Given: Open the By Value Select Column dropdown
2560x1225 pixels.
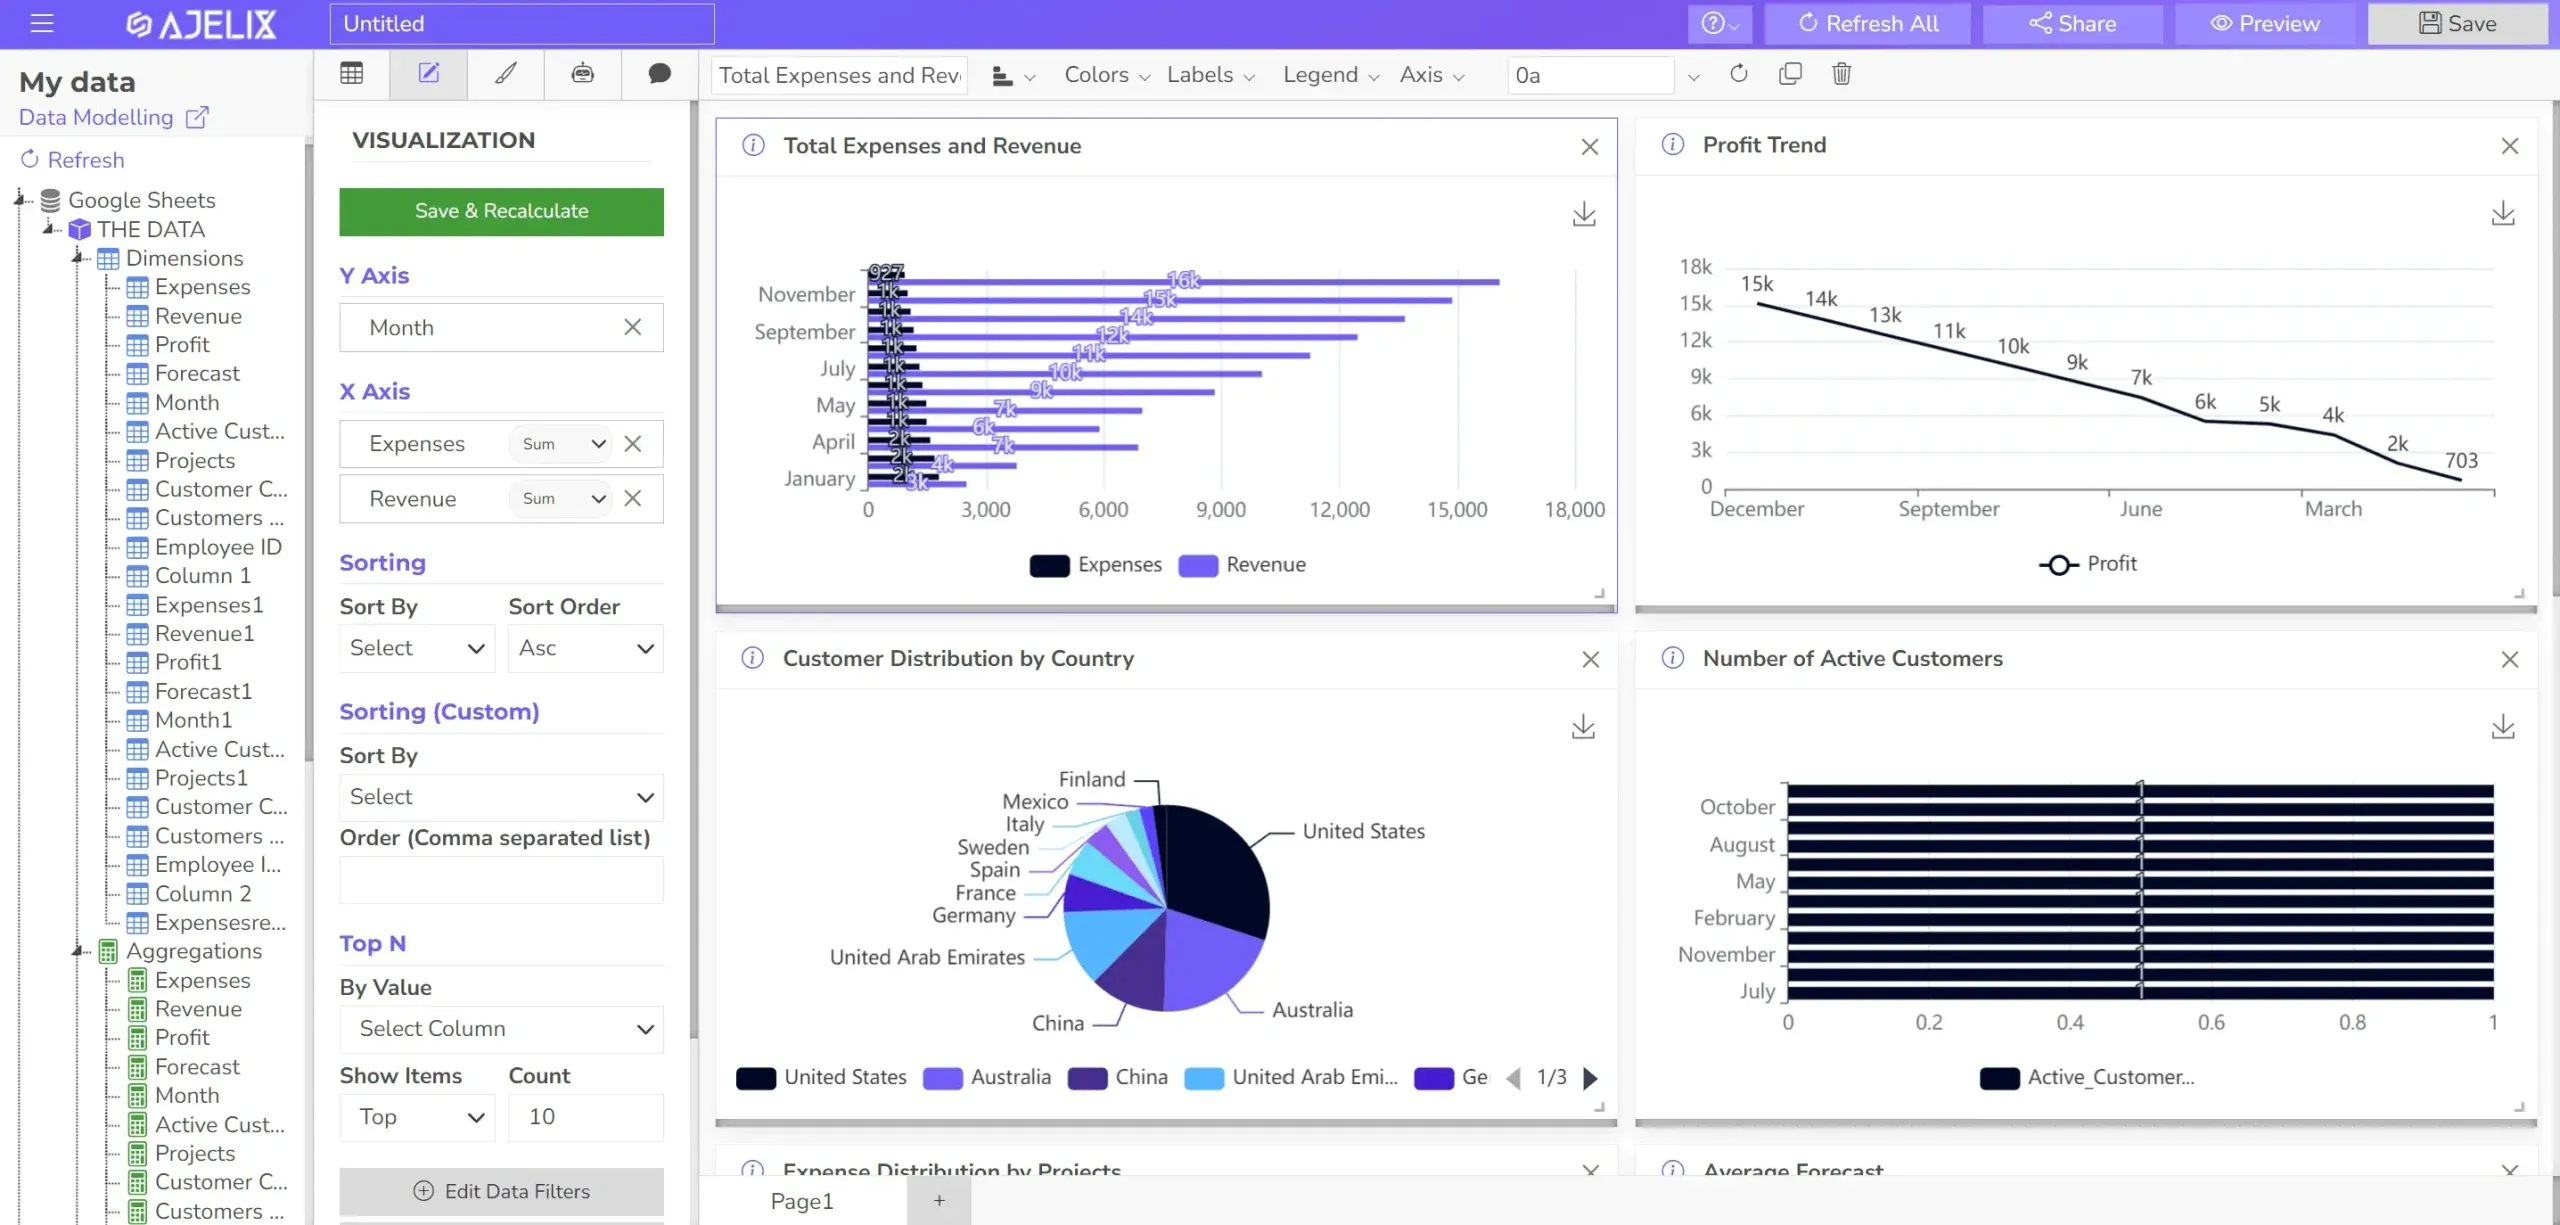Looking at the screenshot, I should point(500,1027).
